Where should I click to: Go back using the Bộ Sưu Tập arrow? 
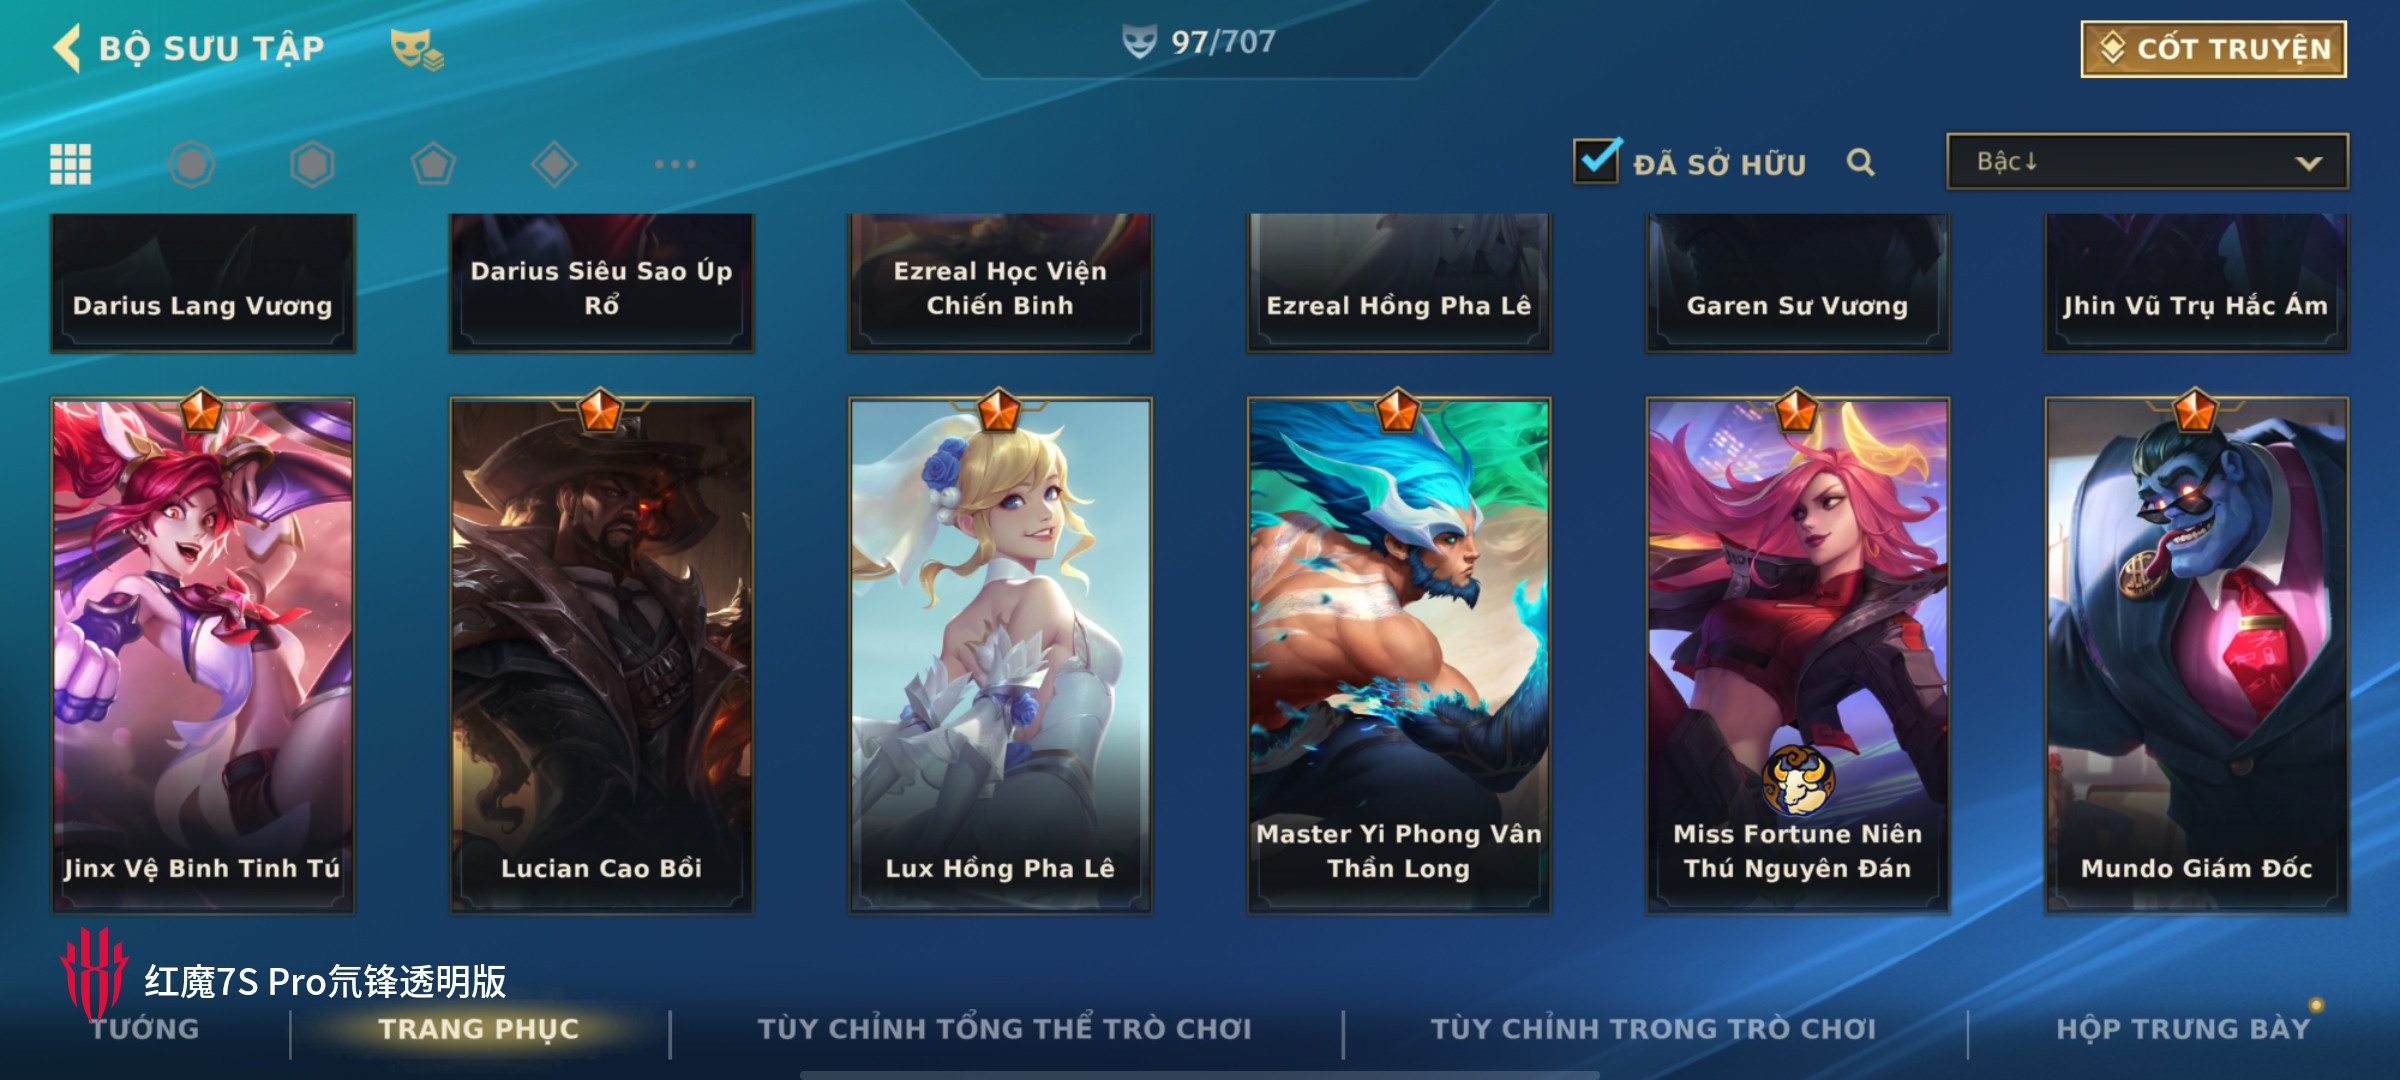pos(68,48)
